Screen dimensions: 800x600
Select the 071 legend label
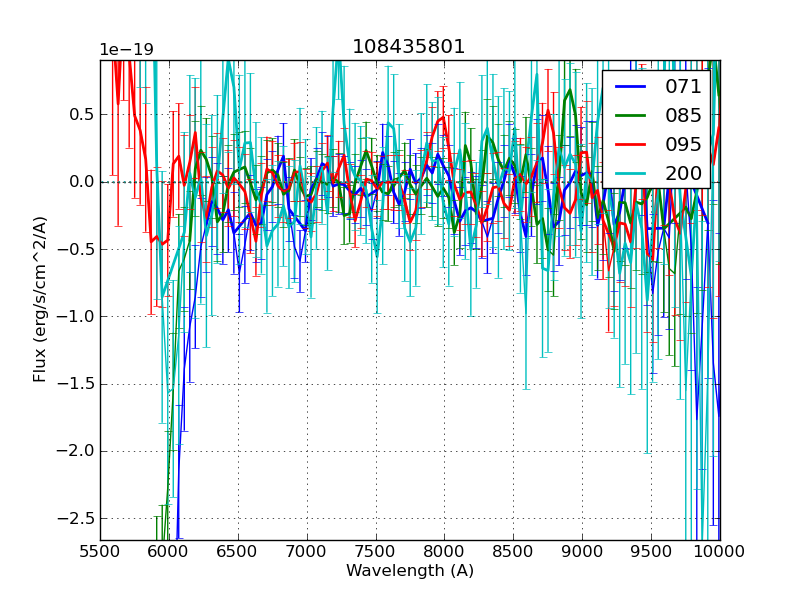683,87
